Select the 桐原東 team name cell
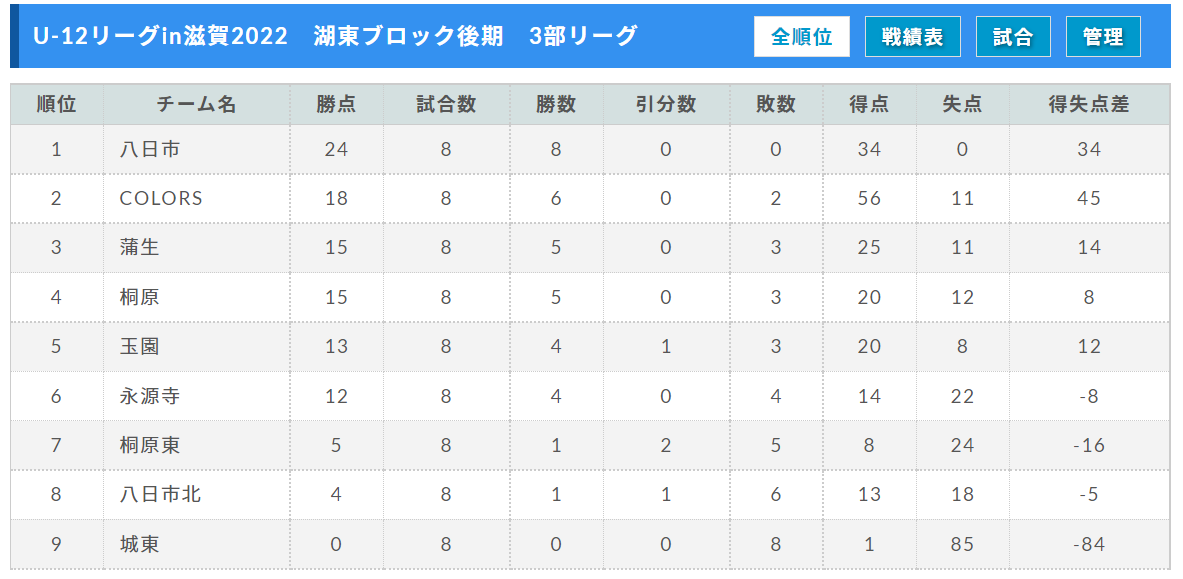Image resolution: width=1183 pixels, height=579 pixels. pos(197,445)
